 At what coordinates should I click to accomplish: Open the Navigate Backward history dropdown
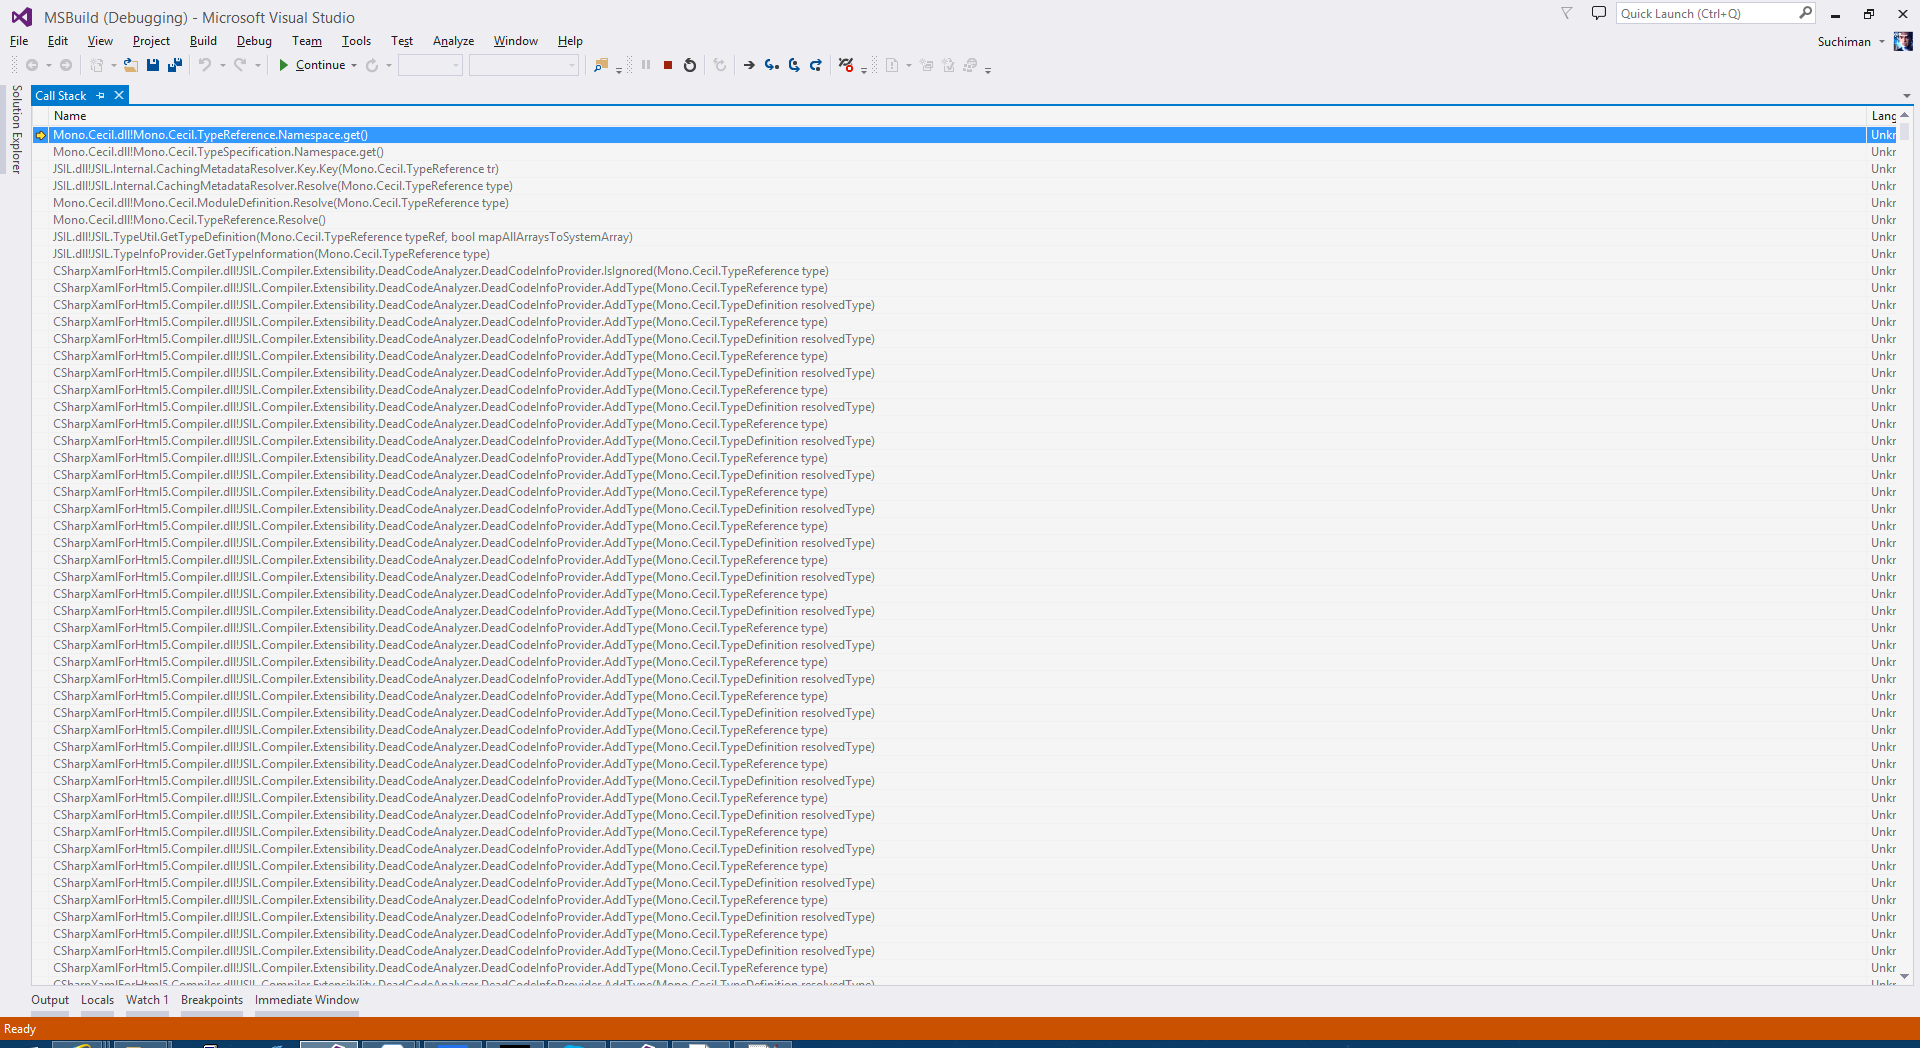coord(48,66)
